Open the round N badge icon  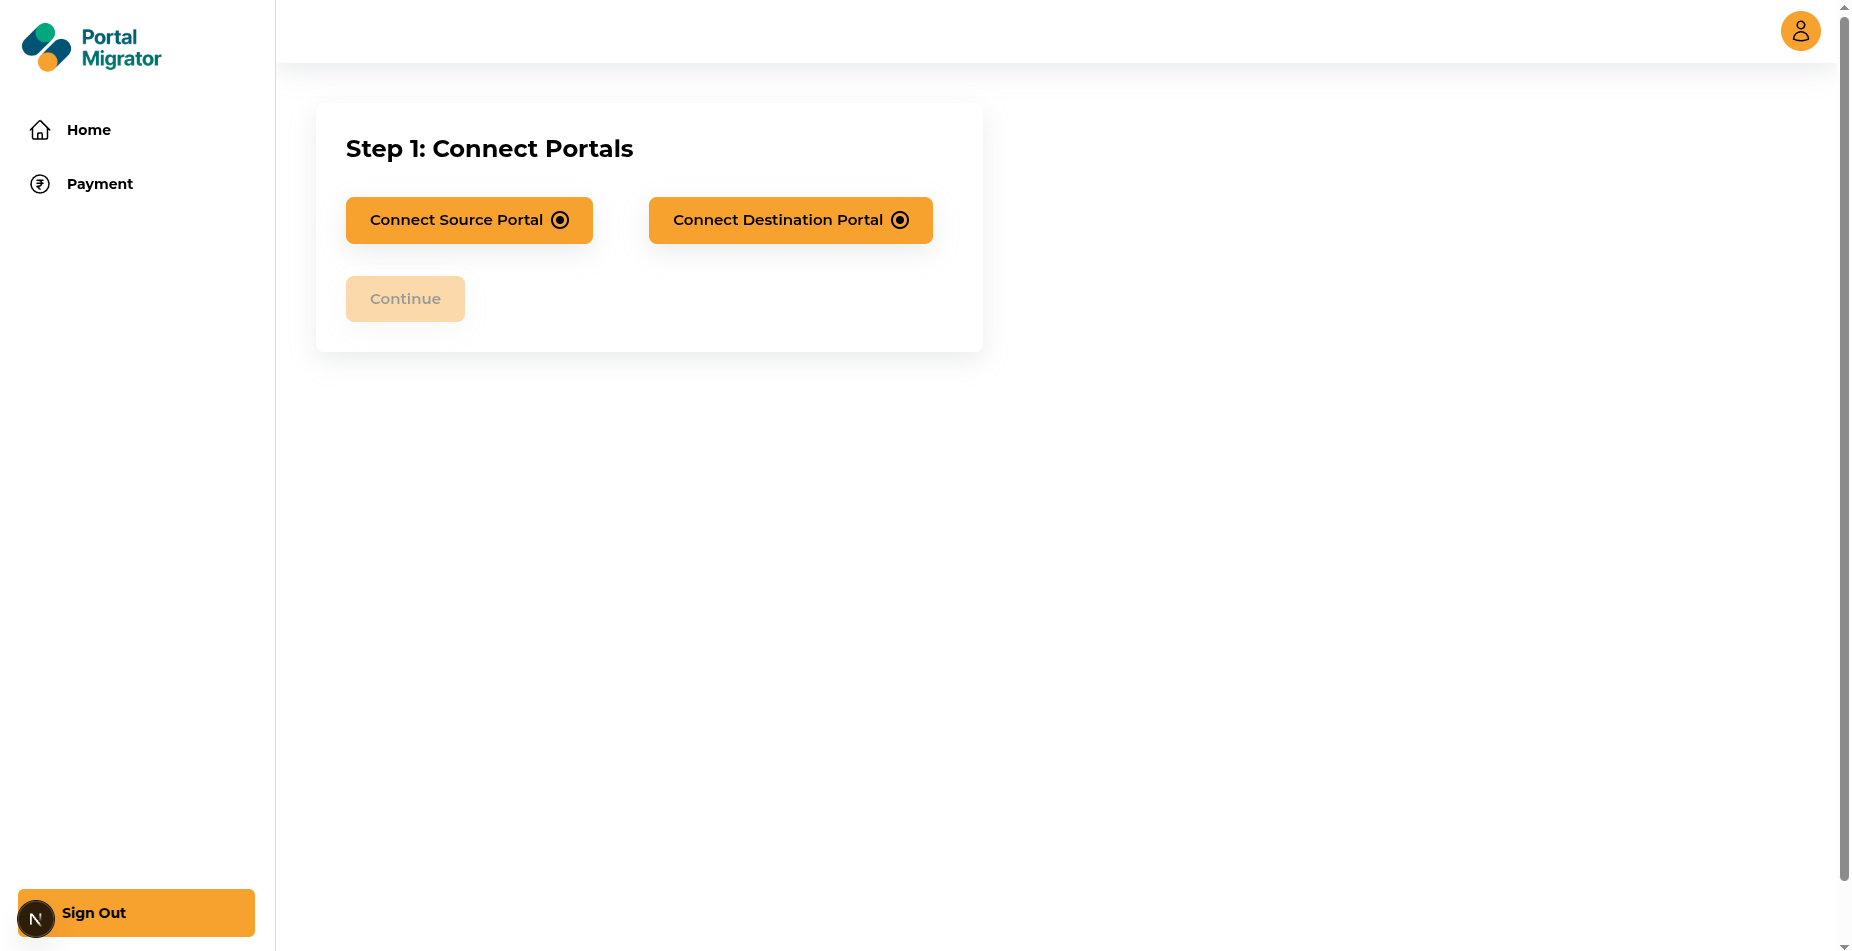[x=36, y=919]
